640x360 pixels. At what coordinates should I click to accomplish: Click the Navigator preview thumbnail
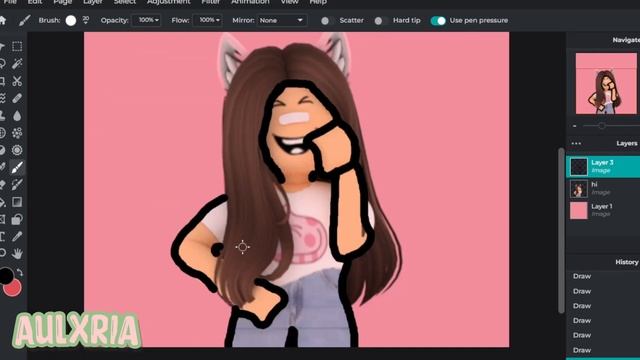pos(606,84)
